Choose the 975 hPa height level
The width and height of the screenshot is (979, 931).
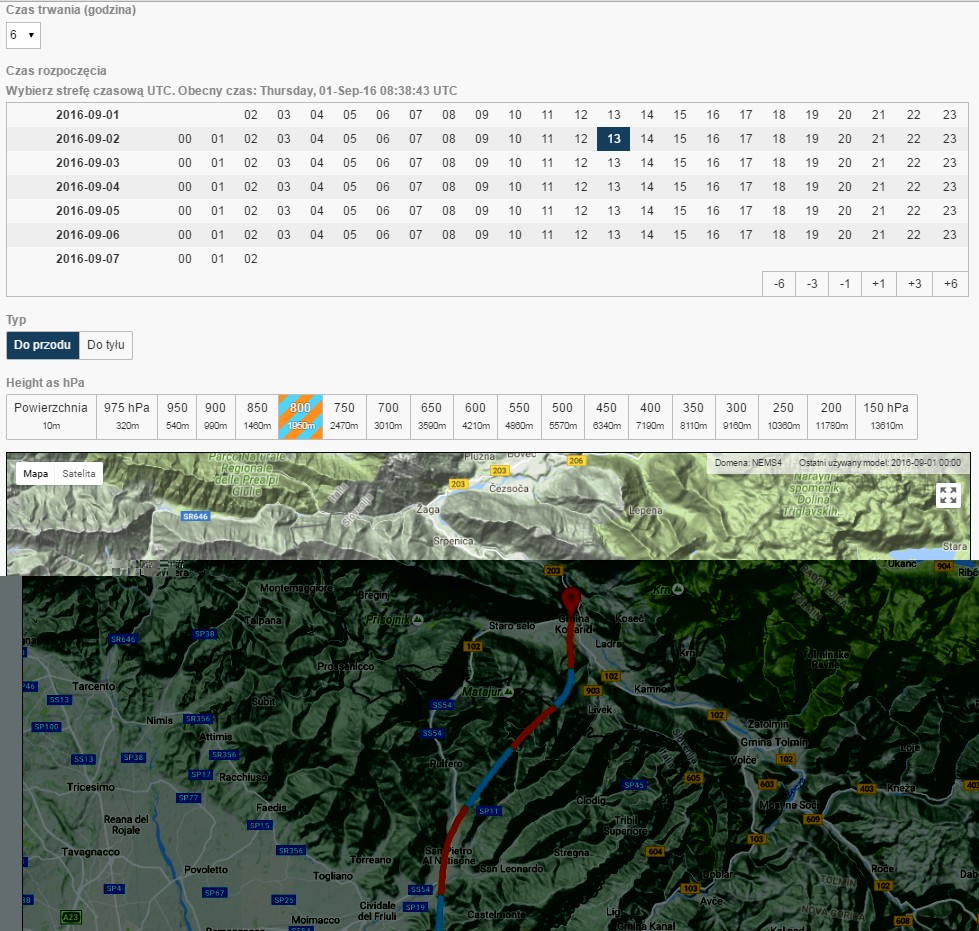pyautogui.click(x=126, y=416)
